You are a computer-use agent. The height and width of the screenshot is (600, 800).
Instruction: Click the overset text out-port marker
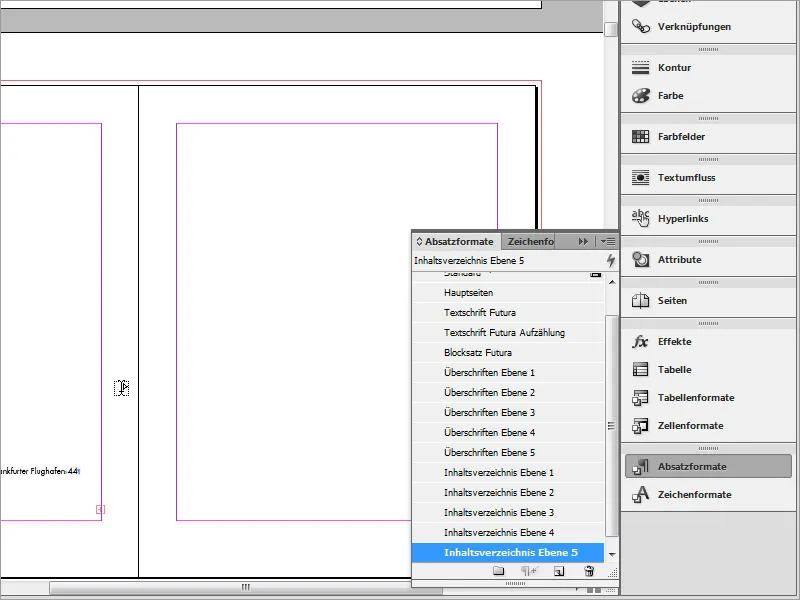(x=101, y=509)
